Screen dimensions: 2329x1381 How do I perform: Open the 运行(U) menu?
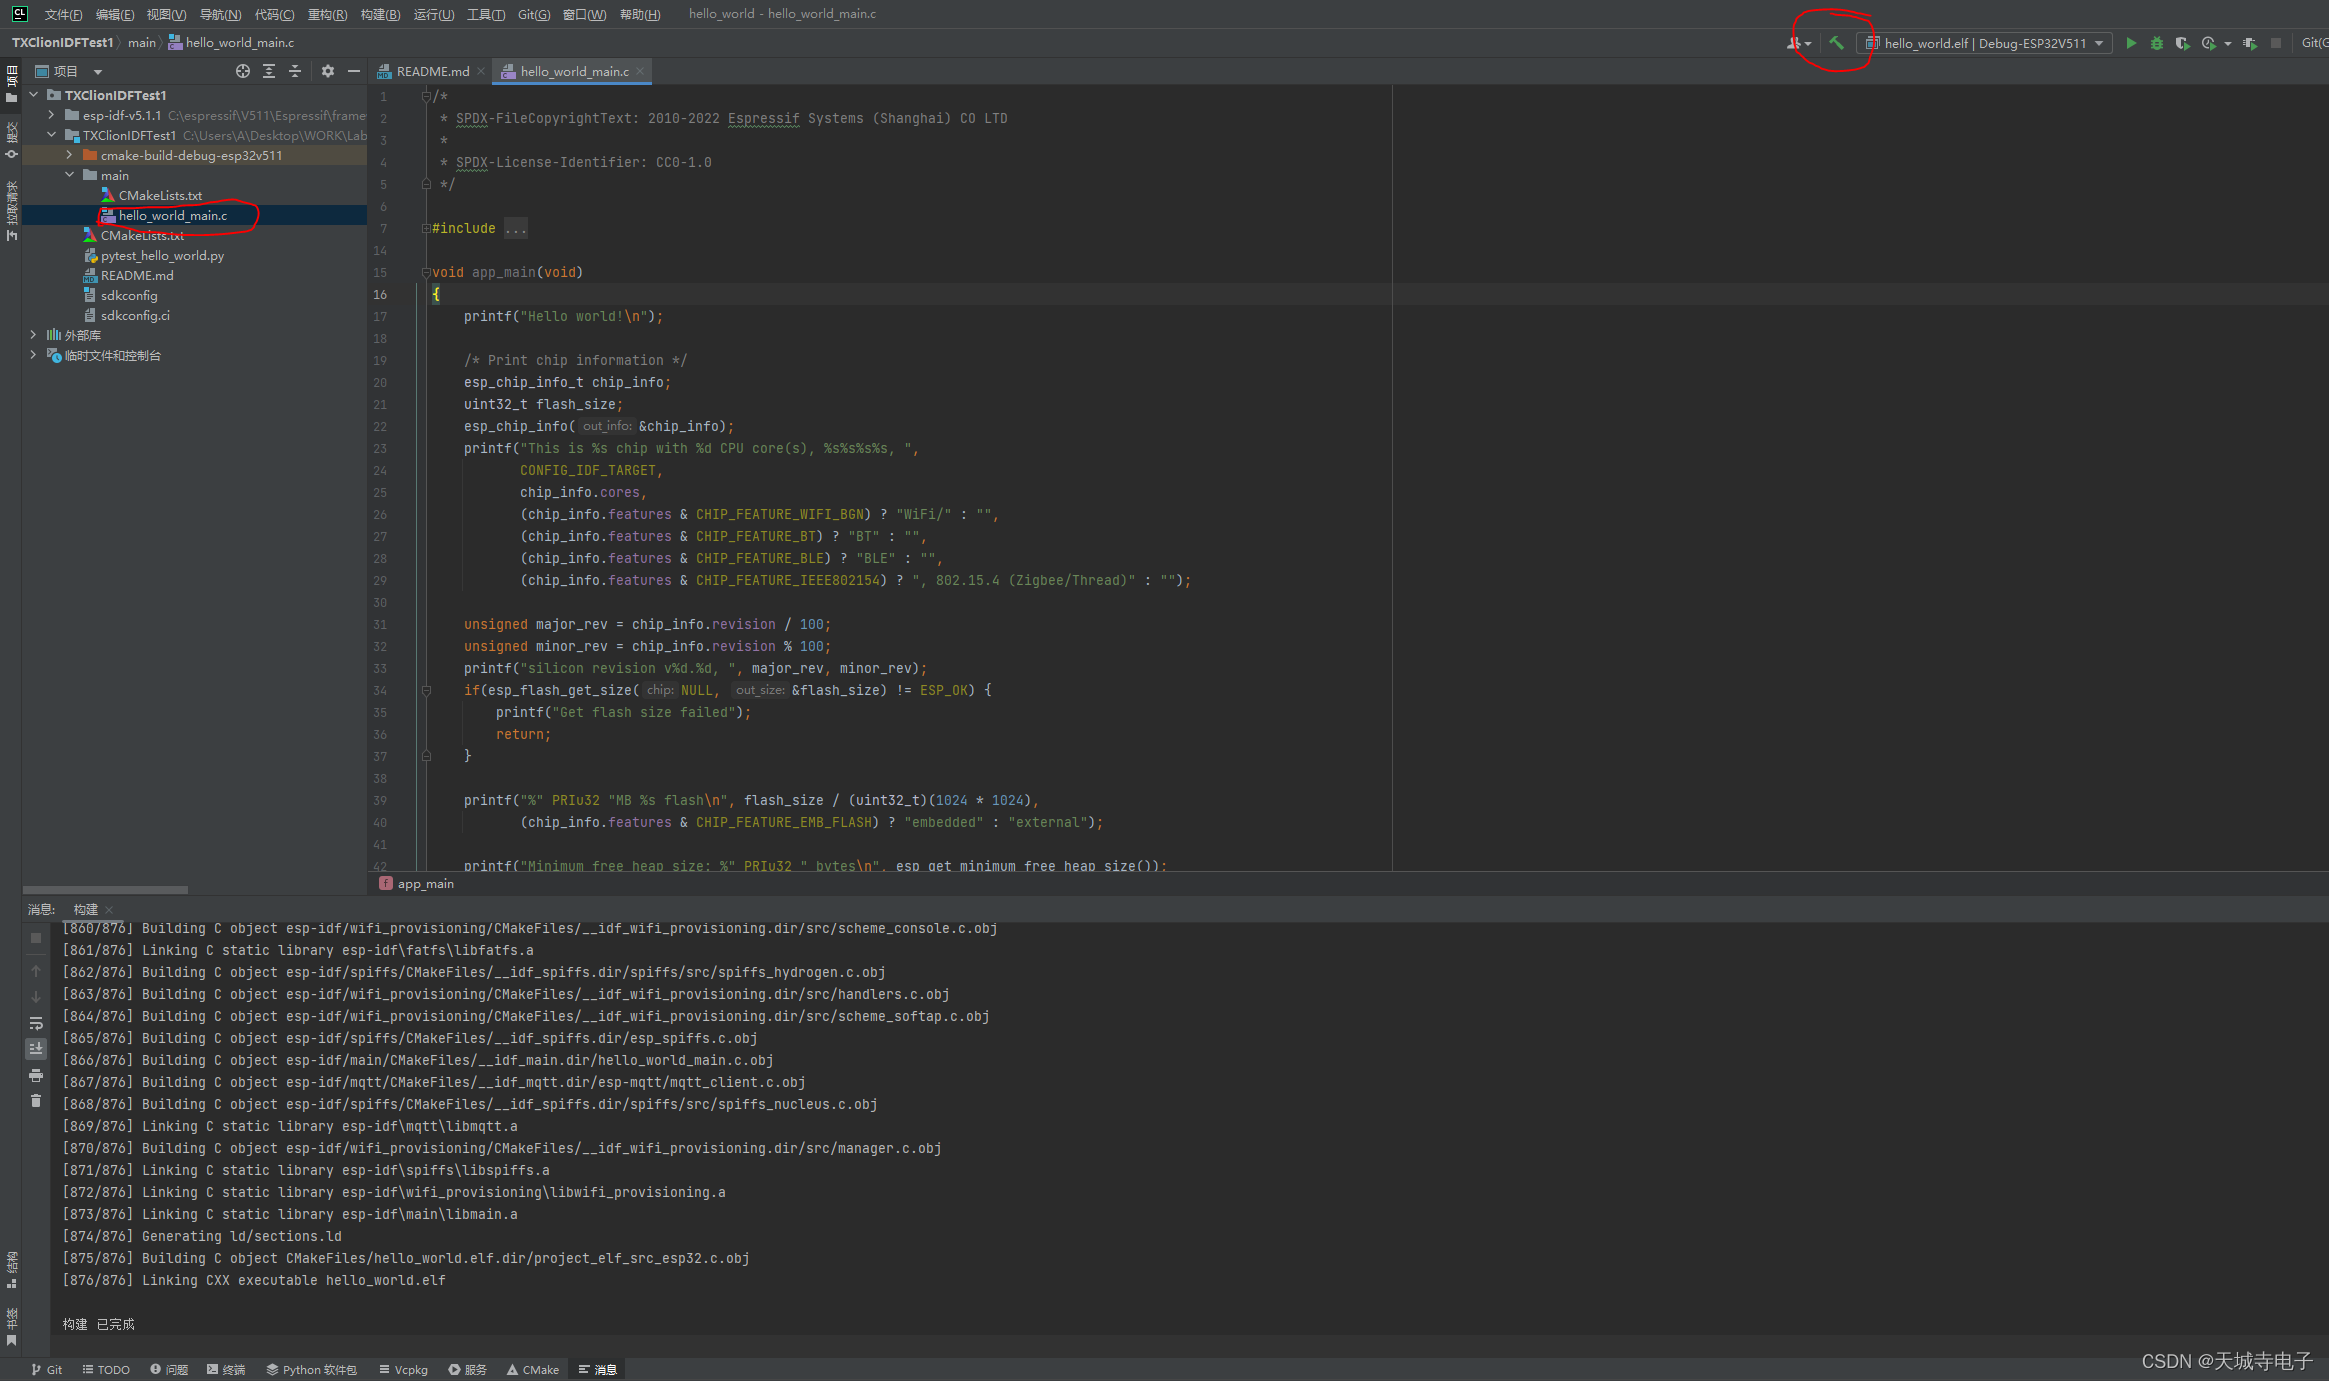click(434, 14)
